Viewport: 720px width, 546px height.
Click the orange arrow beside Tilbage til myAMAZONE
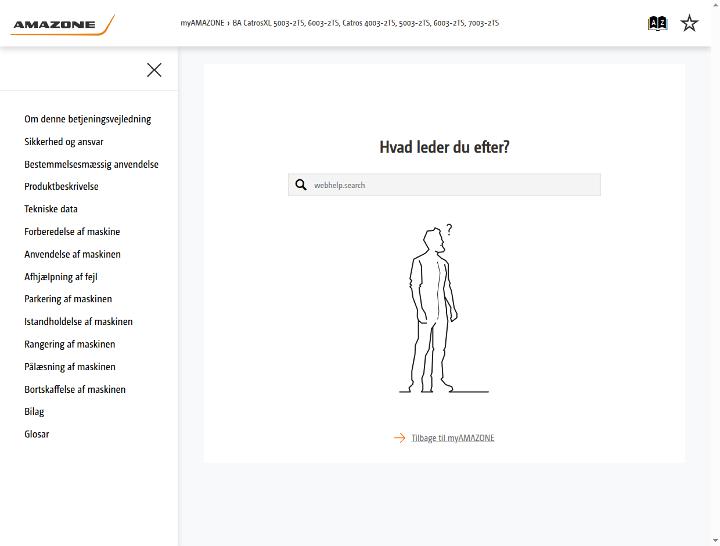[399, 438]
